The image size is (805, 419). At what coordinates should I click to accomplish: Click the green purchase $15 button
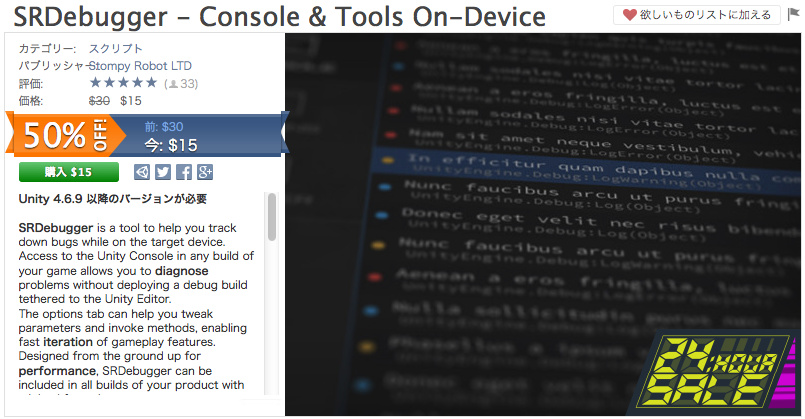[x=69, y=172]
